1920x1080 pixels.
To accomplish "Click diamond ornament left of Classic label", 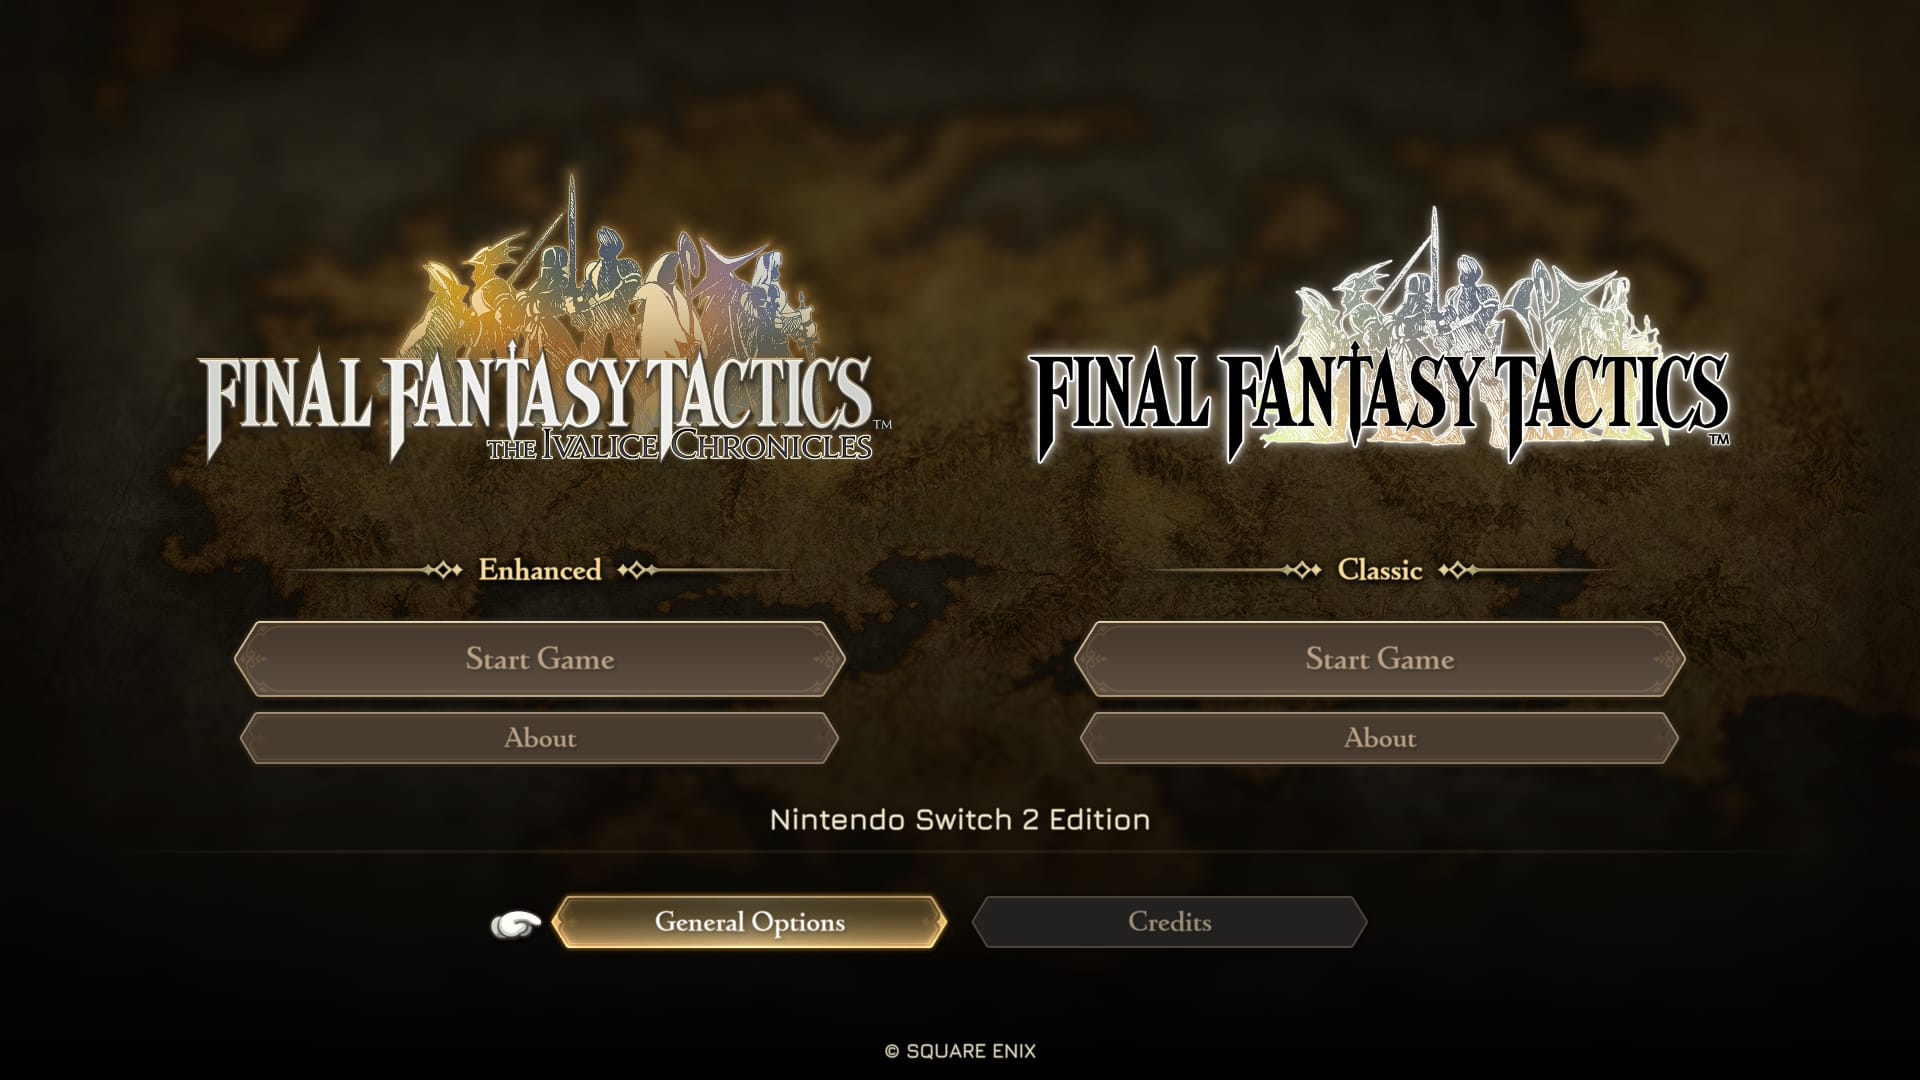I will pyautogui.click(x=1301, y=570).
